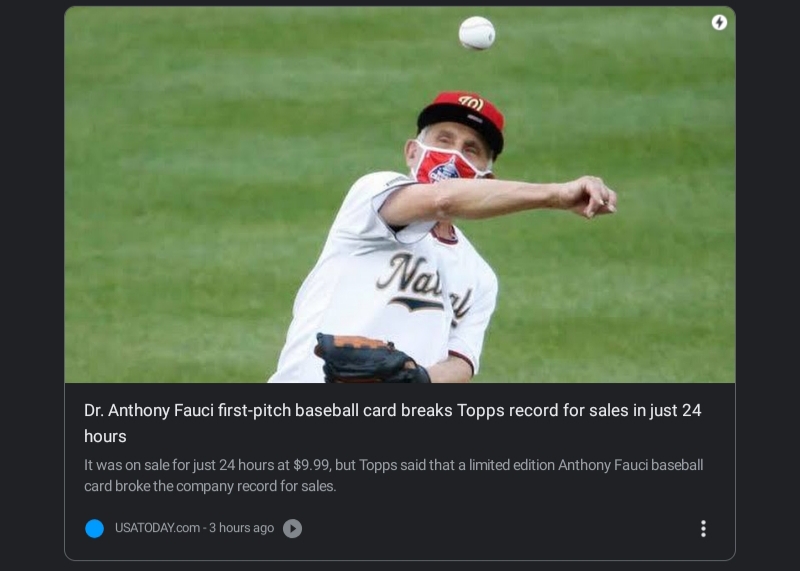
Task: Click the blue circle publisher icon
Action: (x=94, y=528)
